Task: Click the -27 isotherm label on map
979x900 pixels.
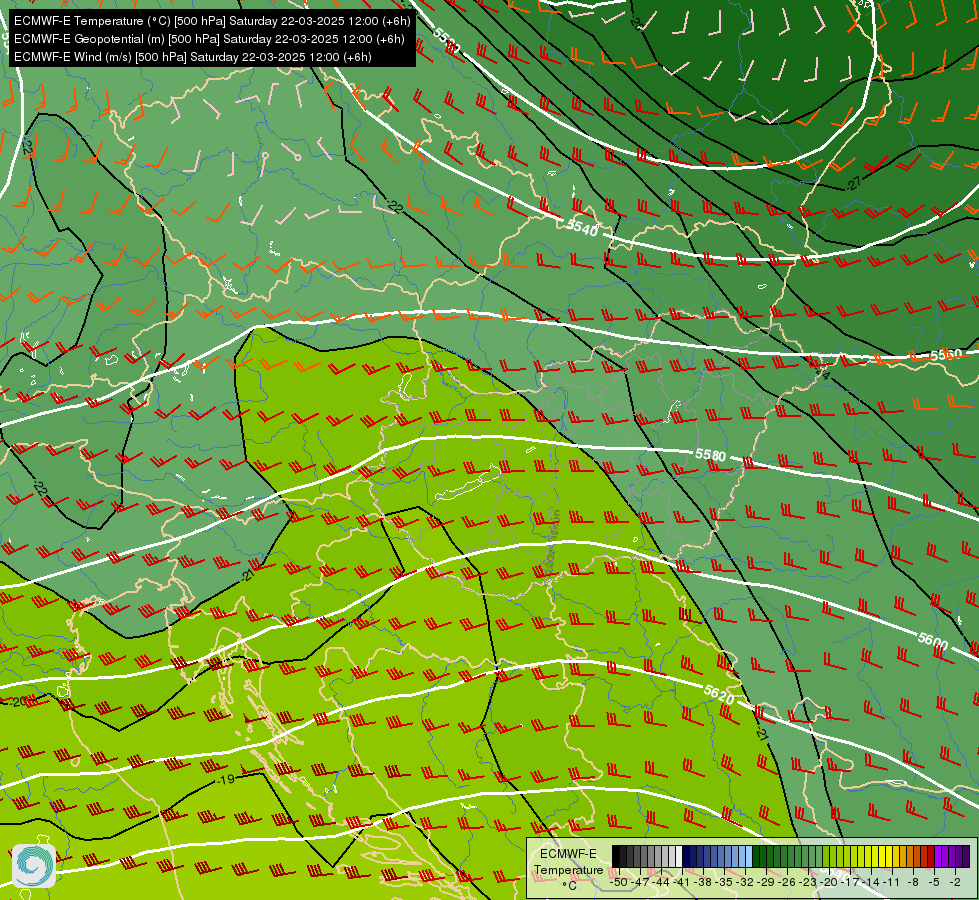Action: click(854, 183)
